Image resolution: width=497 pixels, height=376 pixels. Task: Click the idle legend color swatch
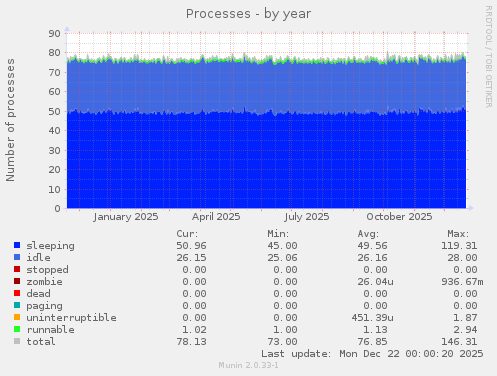point(17,257)
